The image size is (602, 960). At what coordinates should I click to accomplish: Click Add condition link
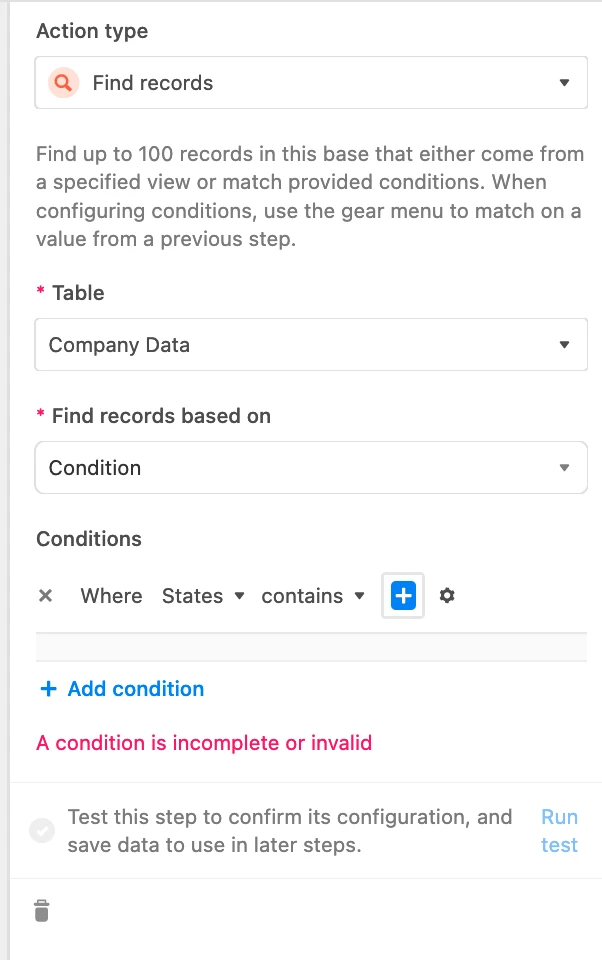135,689
